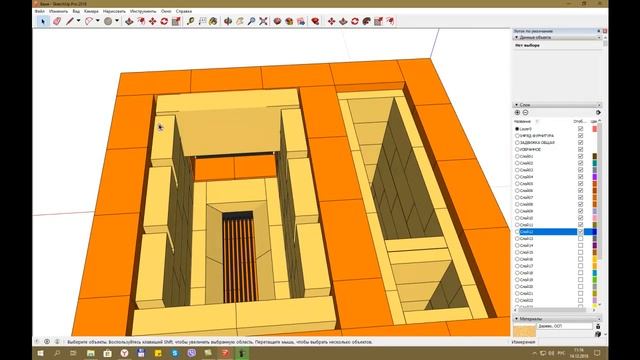Collapse the Материалы panel section
640x360 pixels.
pyautogui.click(x=516, y=318)
